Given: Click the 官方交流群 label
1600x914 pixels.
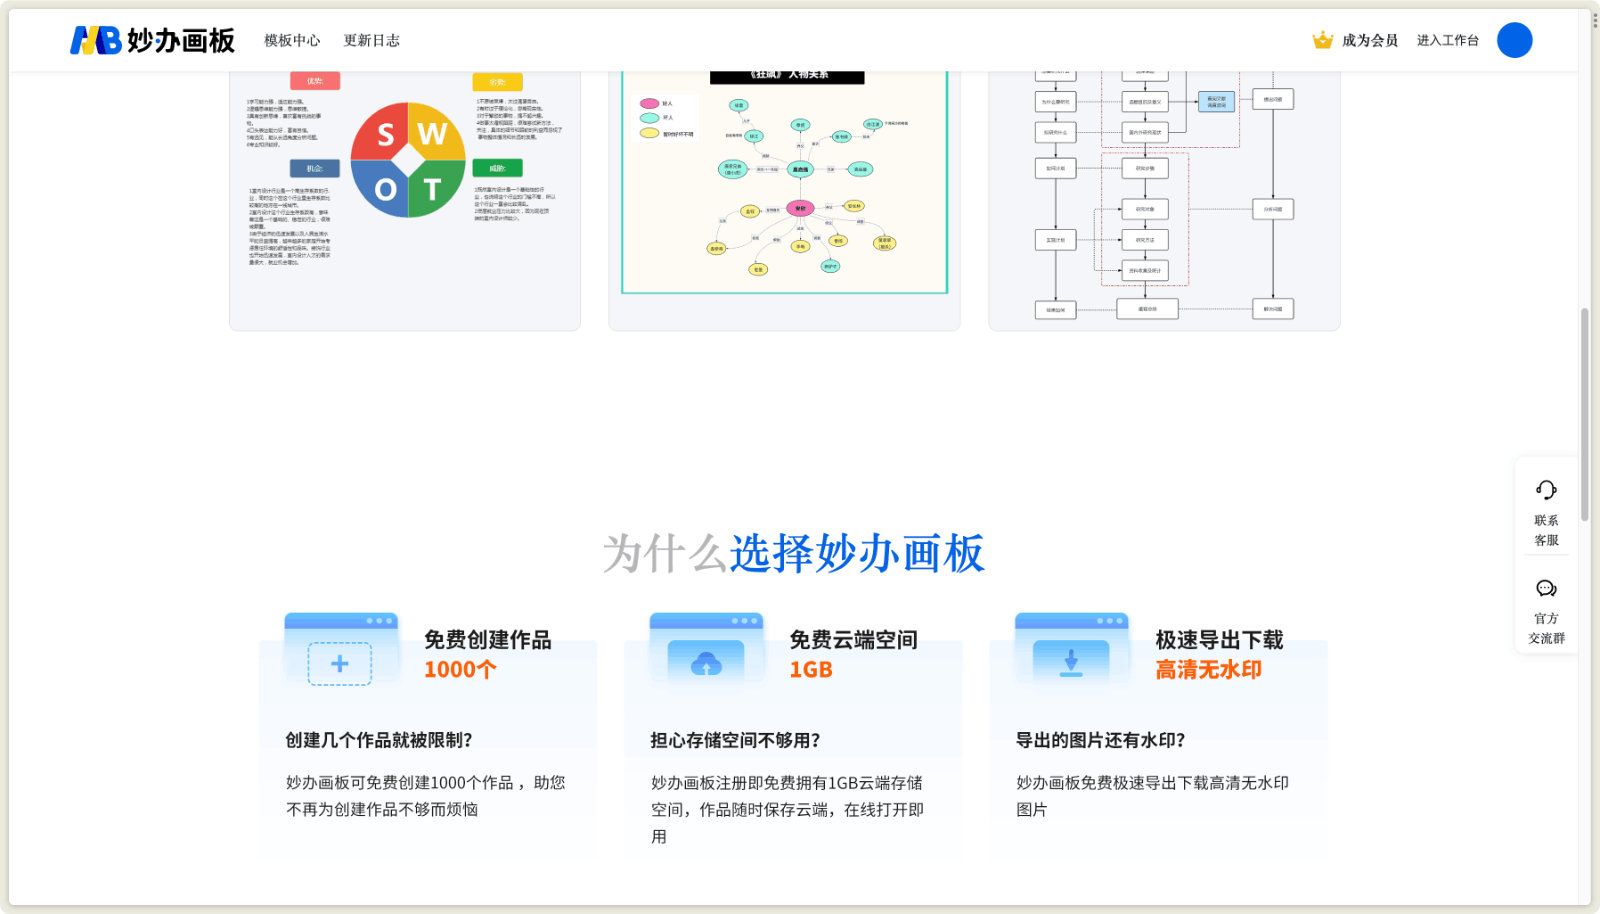Looking at the screenshot, I should 1546,628.
